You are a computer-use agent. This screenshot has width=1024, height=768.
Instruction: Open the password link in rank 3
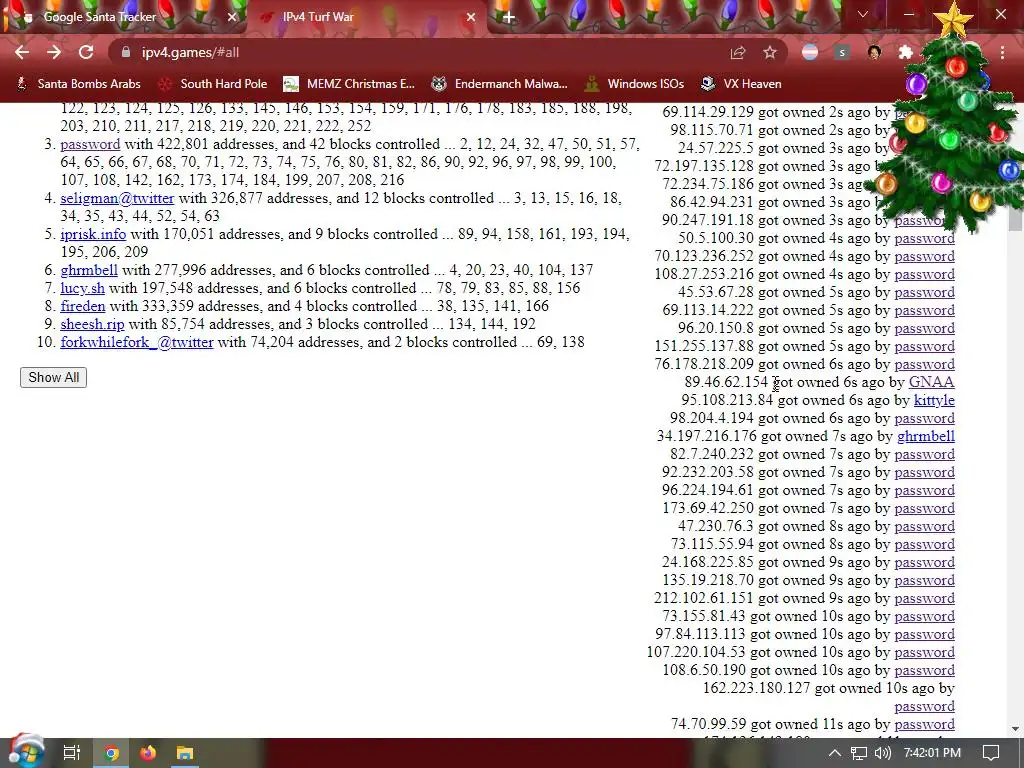click(x=90, y=144)
